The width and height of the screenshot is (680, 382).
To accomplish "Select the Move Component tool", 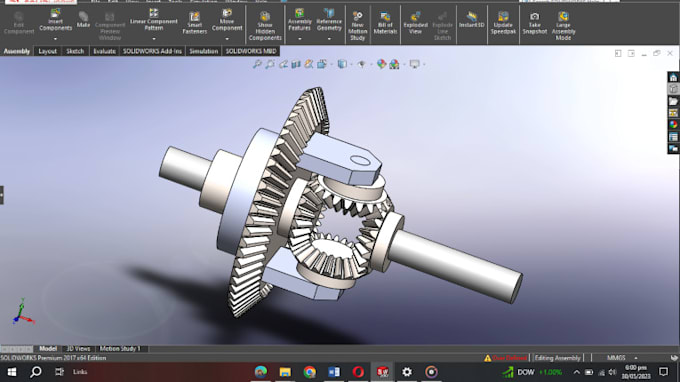I will point(227,20).
